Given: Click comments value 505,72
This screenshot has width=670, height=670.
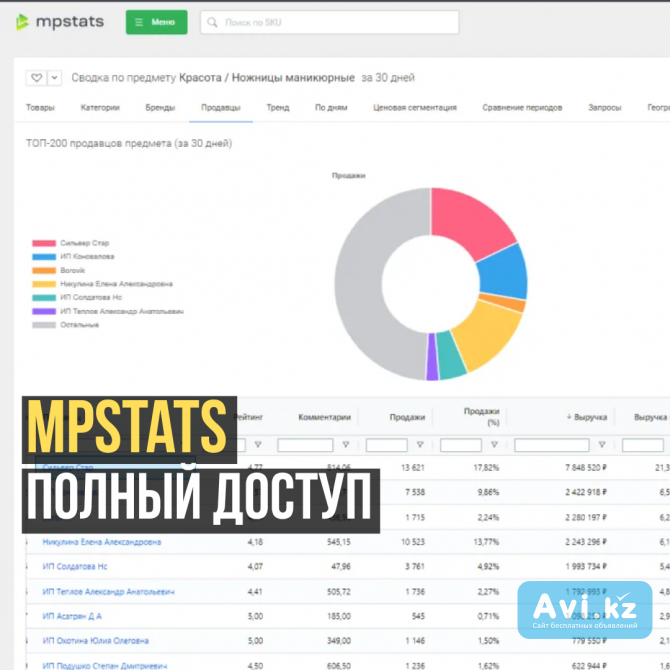Looking at the screenshot, I should pos(339,592).
